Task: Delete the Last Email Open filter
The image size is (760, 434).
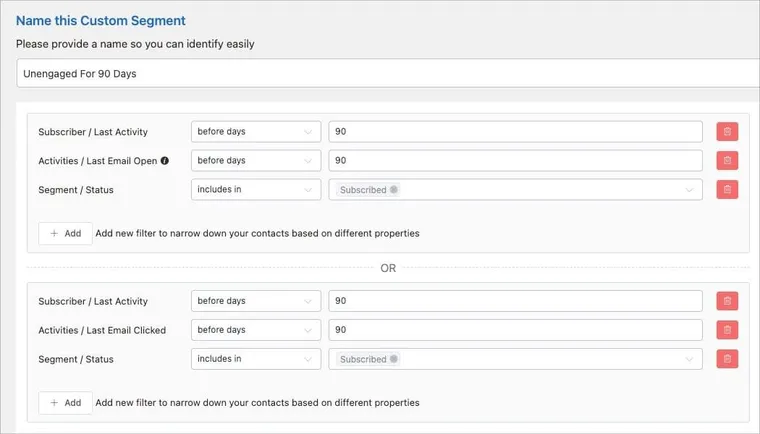Action: [727, 161]
